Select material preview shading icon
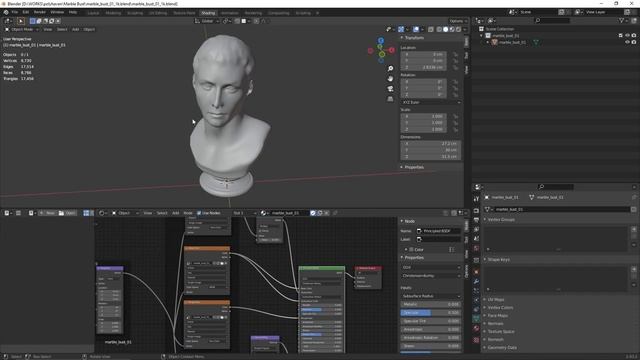This screenshot has width=640, height=360. point(452,29)
